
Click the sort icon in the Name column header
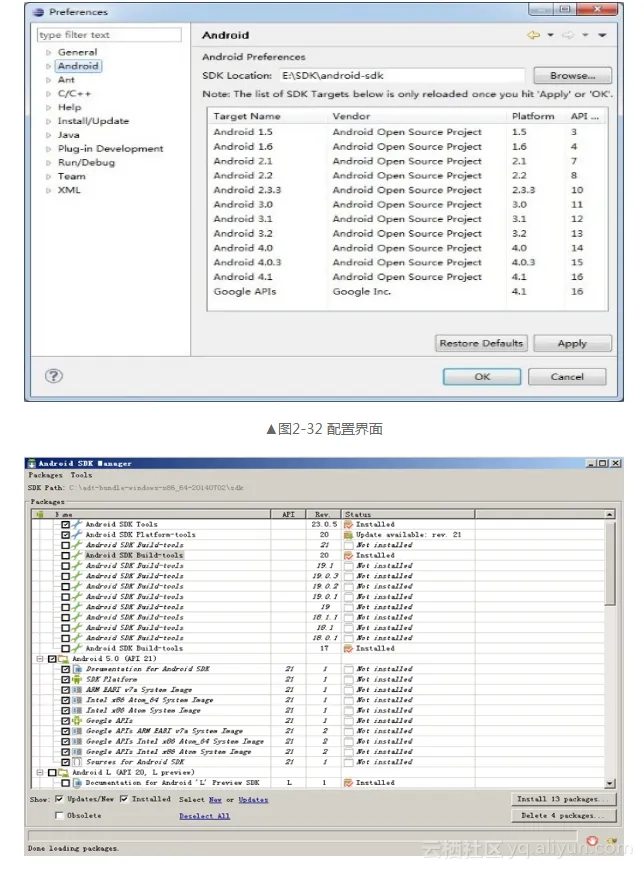pyautogui.click(x=40, y=514)
